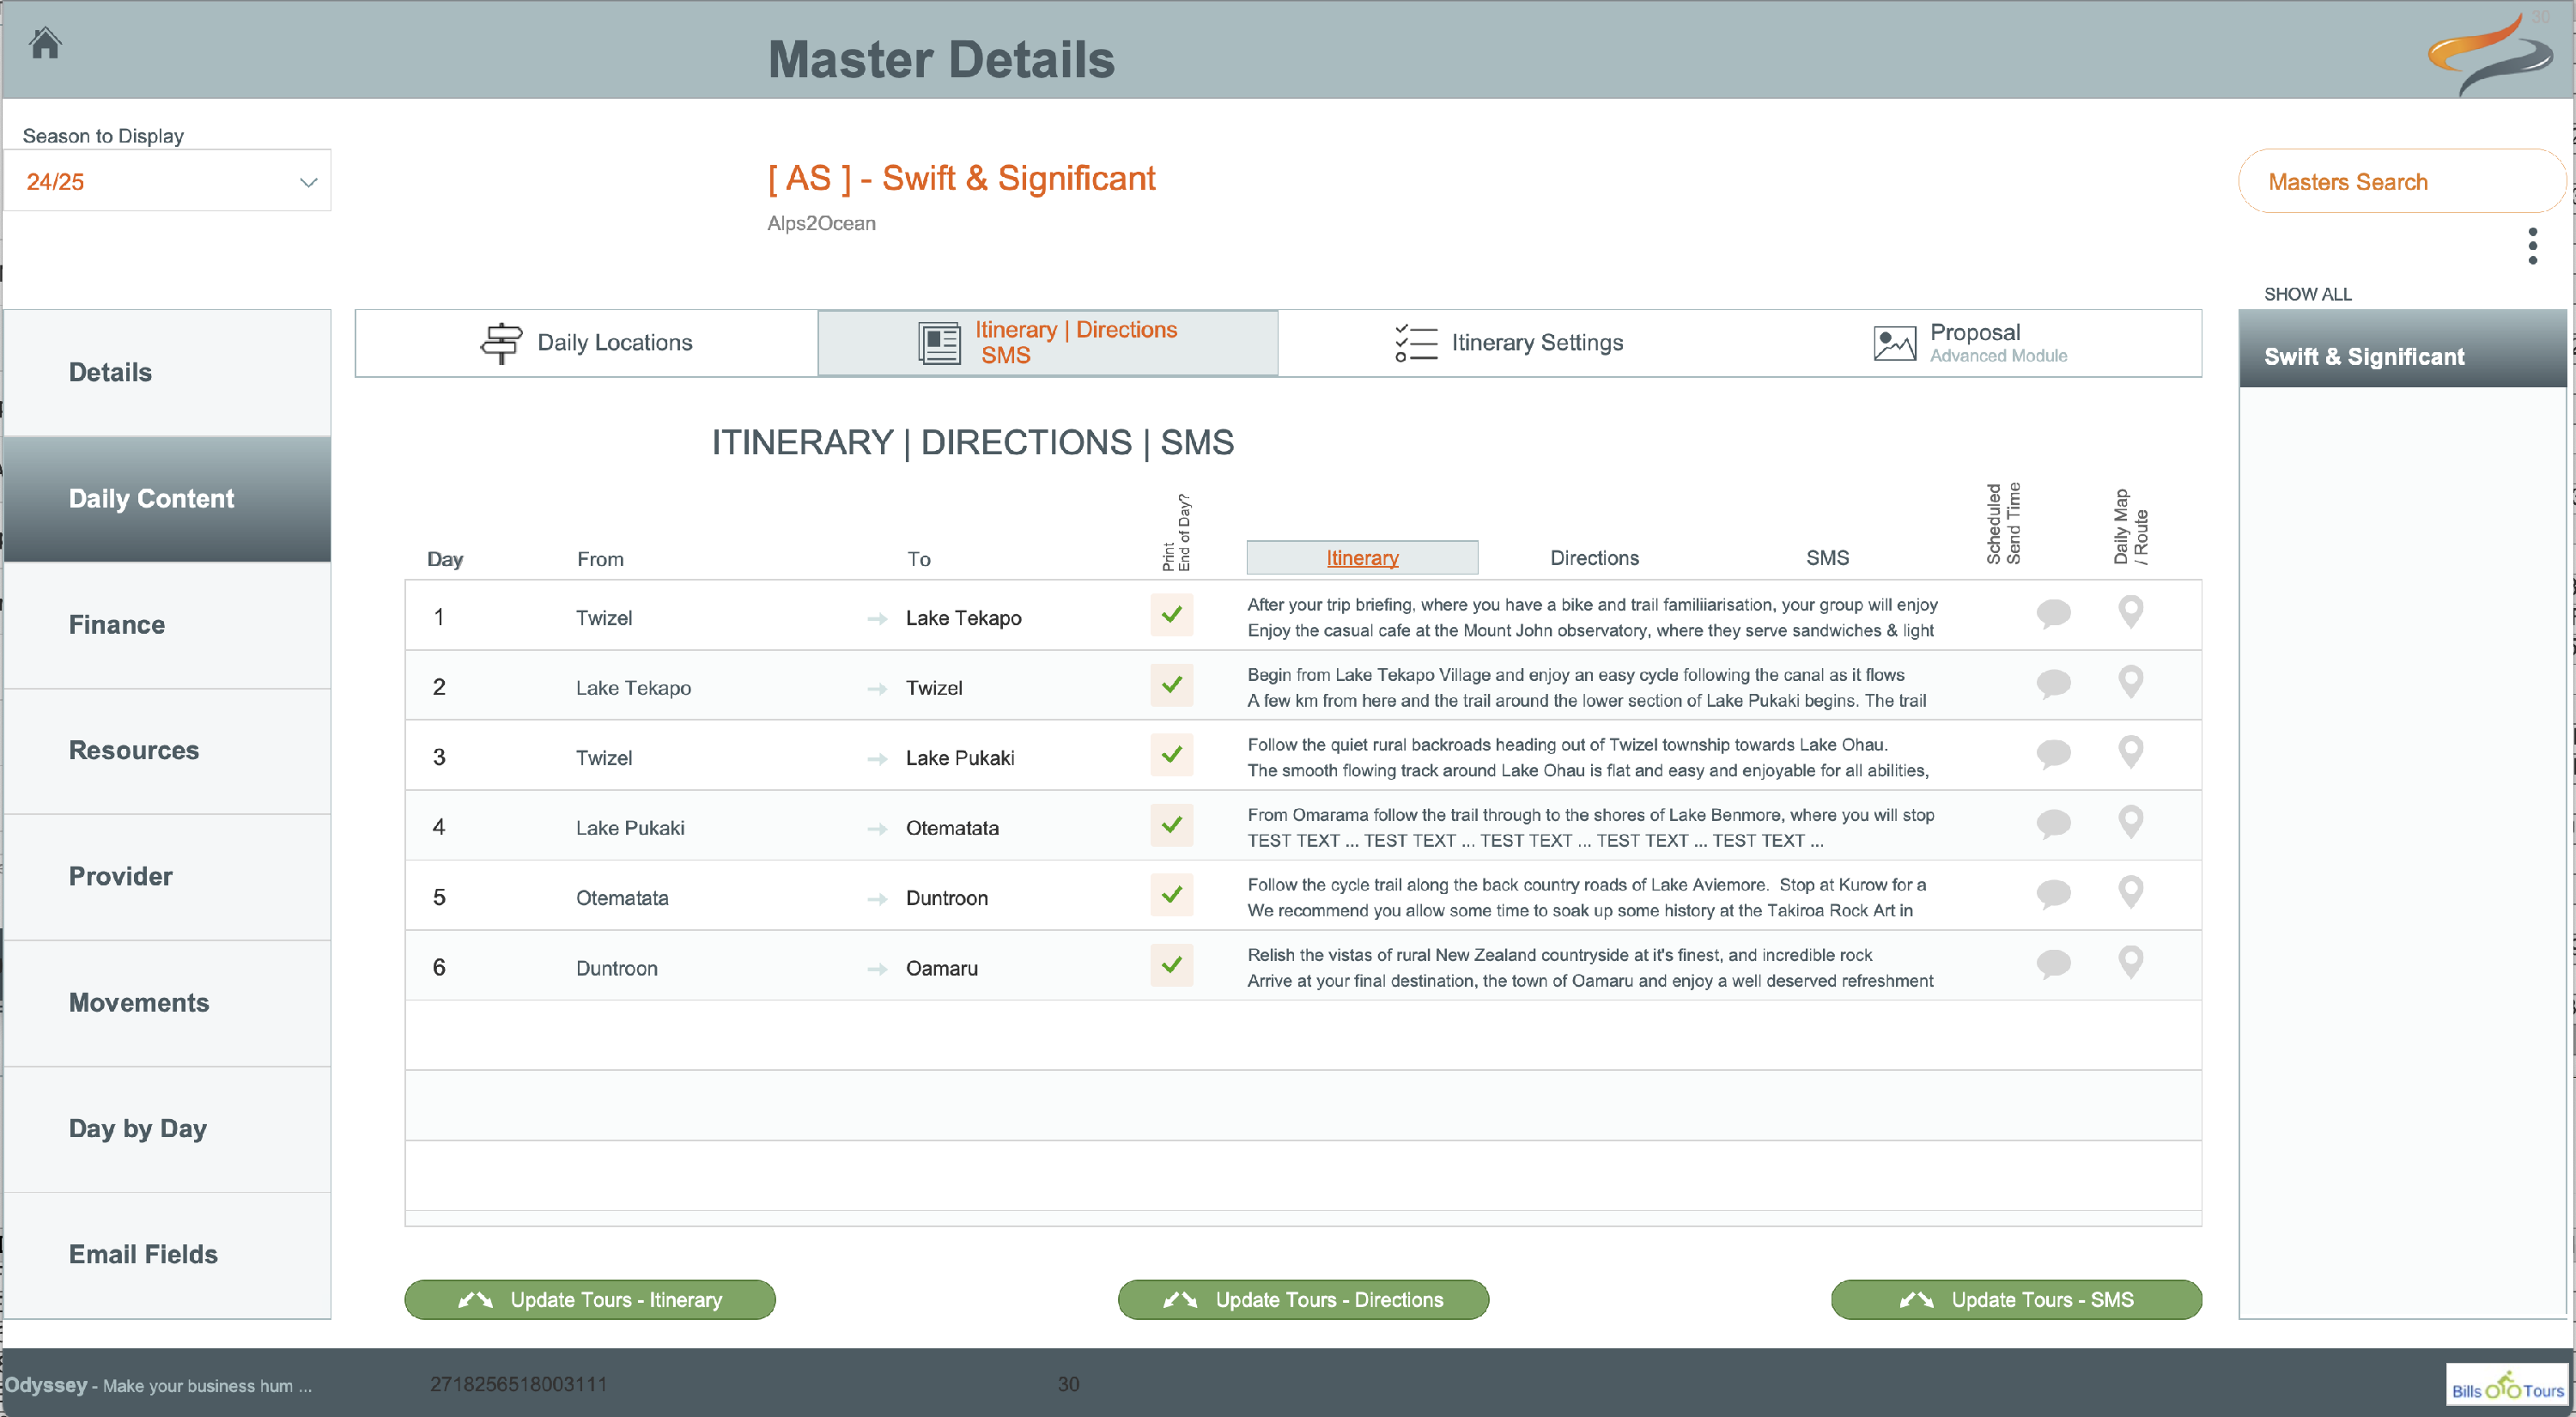The height and width of the screenshot is (1417, 2576).
Task: Open SMS bubble for Day 6 row
Action: (2053, 963)
